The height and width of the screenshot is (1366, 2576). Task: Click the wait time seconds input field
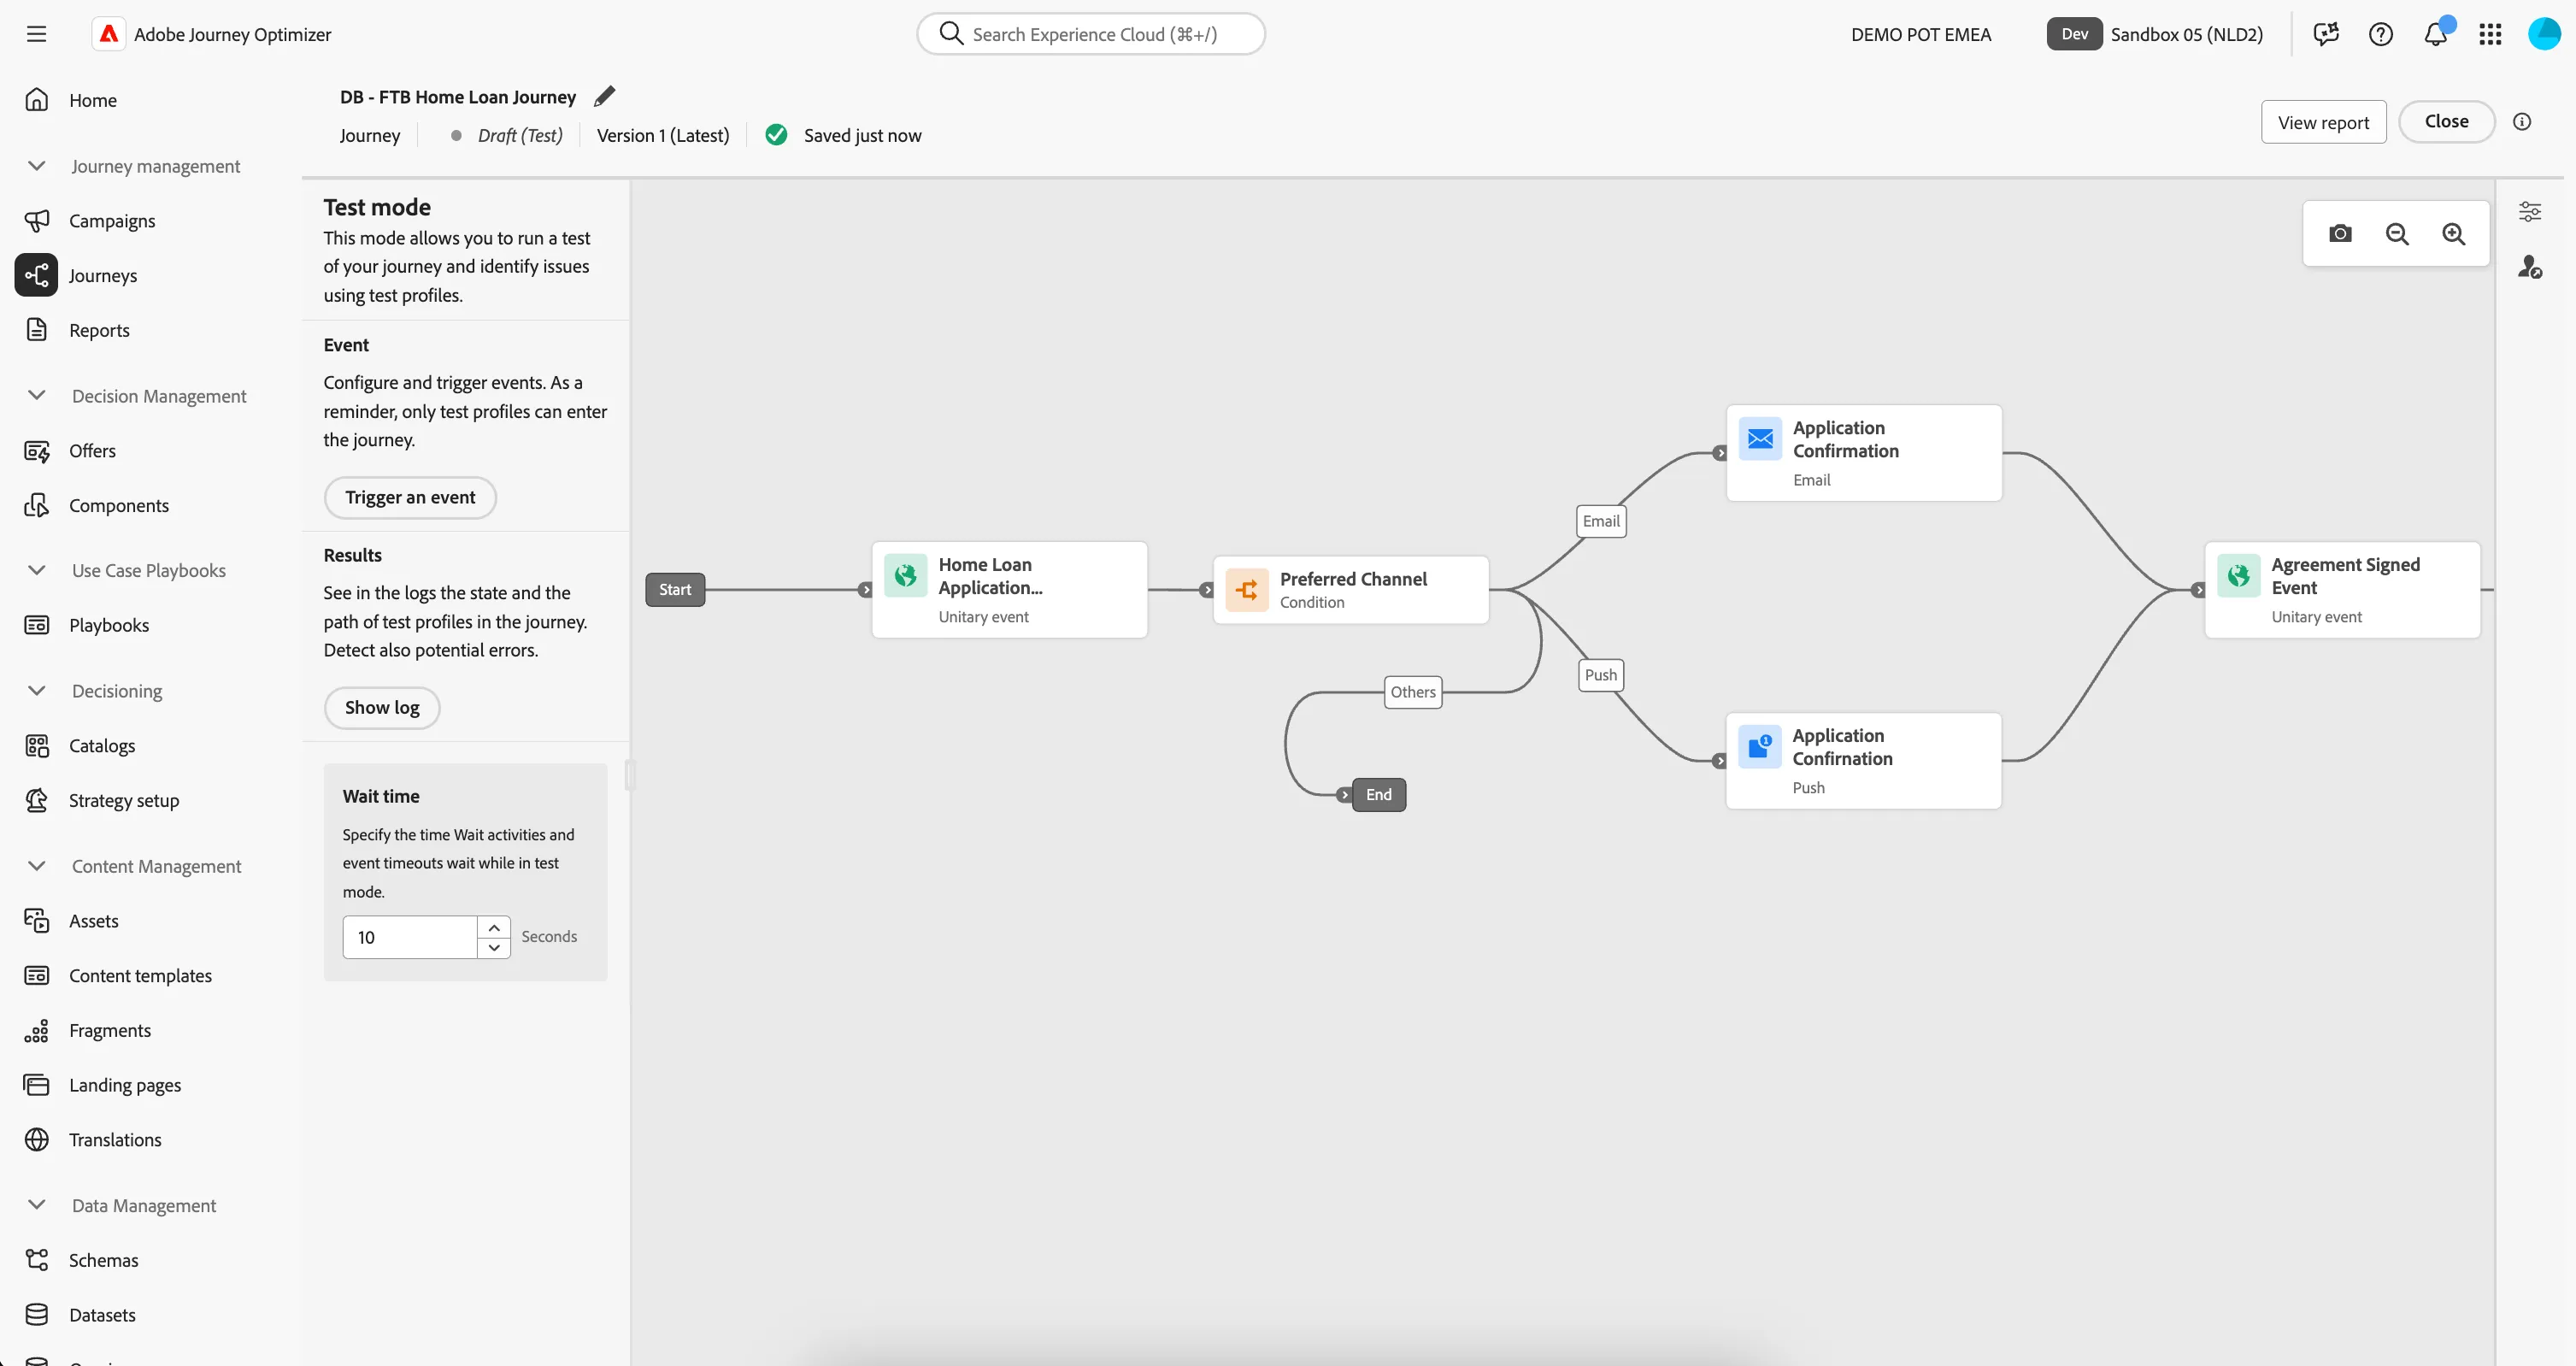point(410,937)
